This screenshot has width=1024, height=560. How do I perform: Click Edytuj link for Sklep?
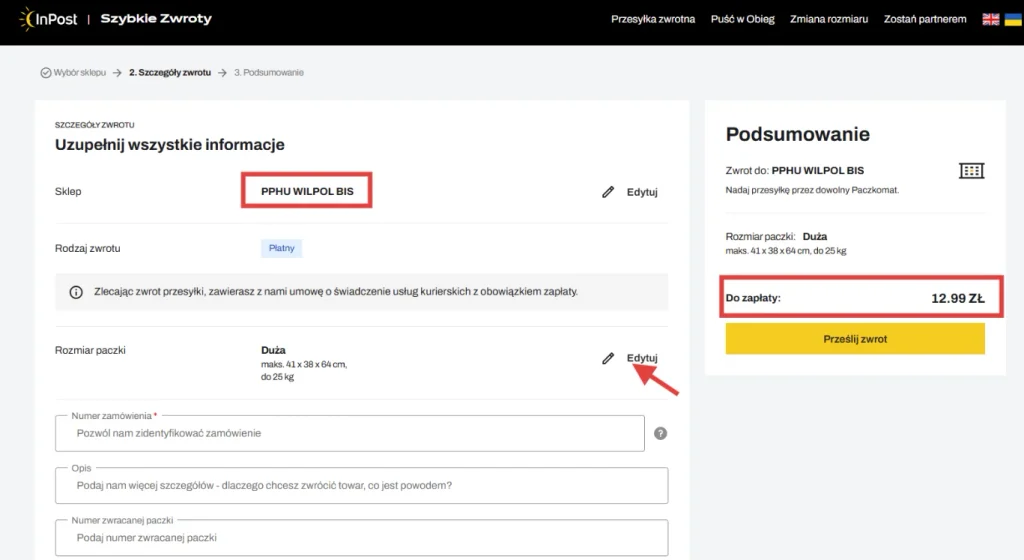pos(642,192)
